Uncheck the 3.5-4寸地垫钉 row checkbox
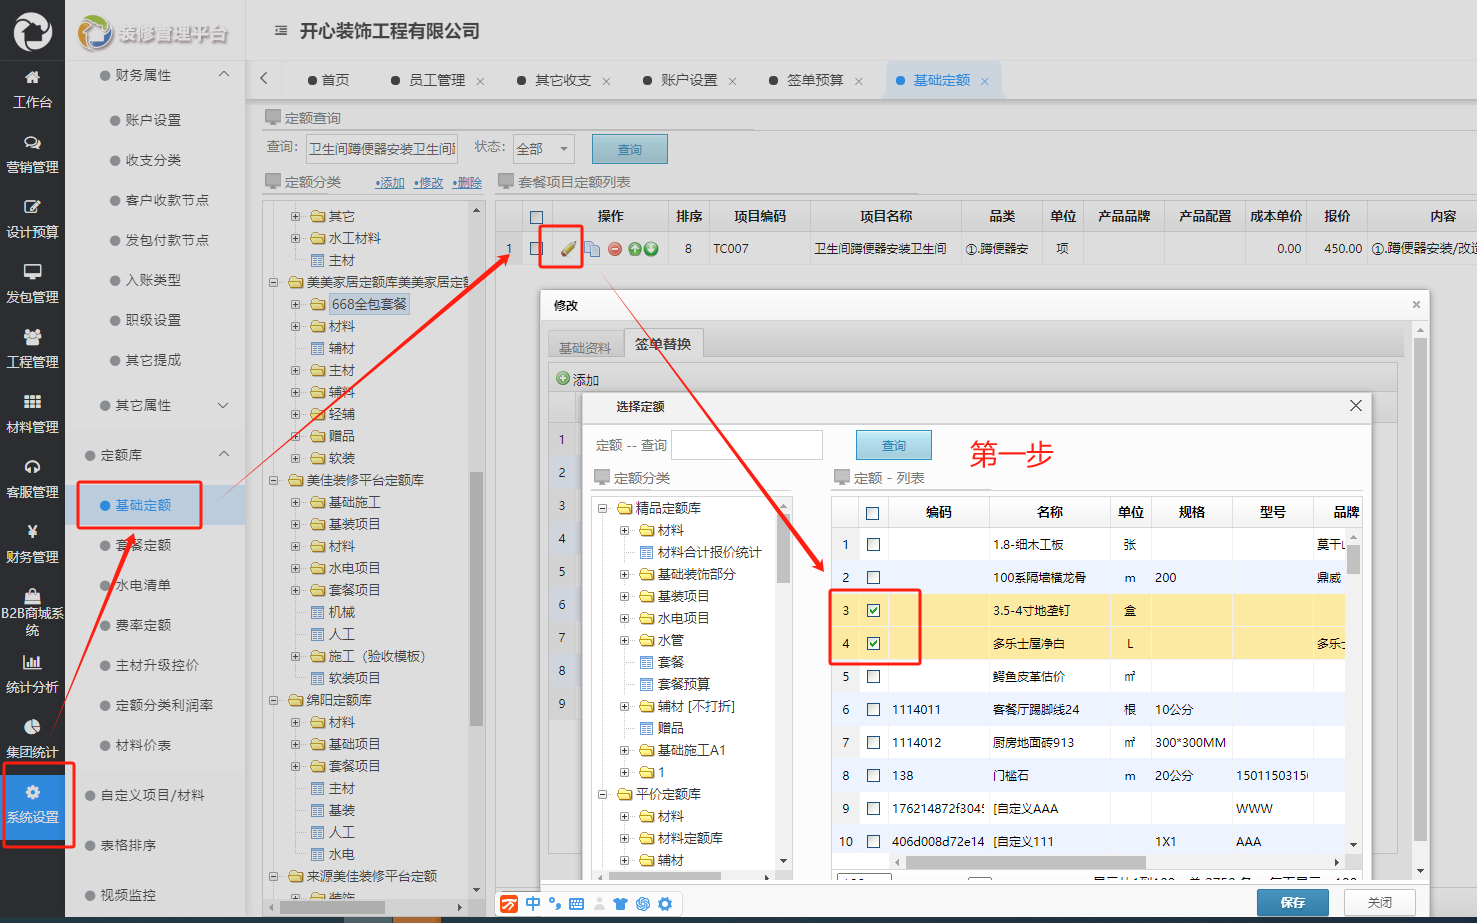 point(872,610)
